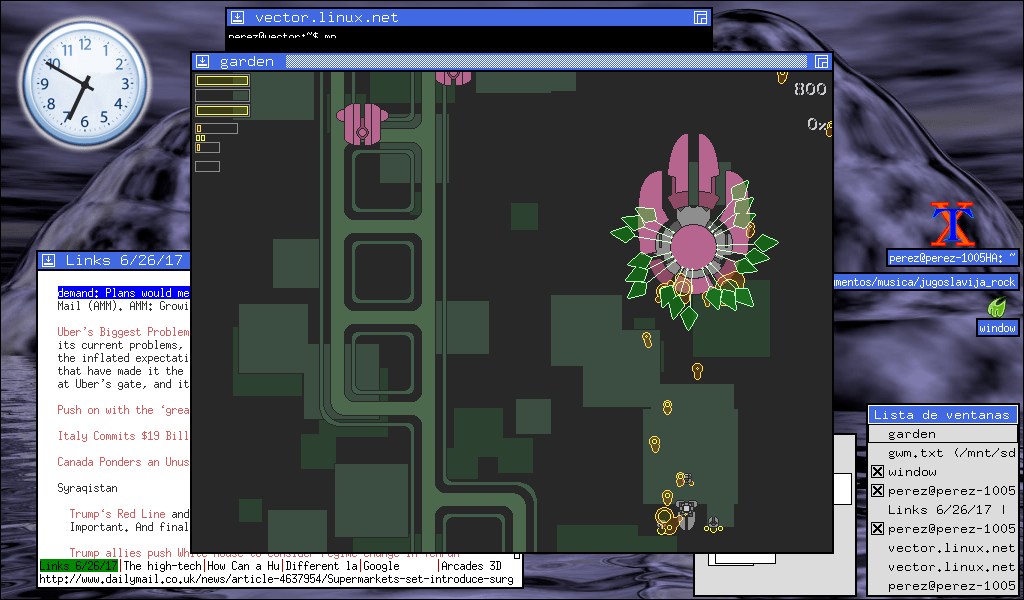
Task: Click the Lista de ventanas title bar
Action: [x=942, y=415]
